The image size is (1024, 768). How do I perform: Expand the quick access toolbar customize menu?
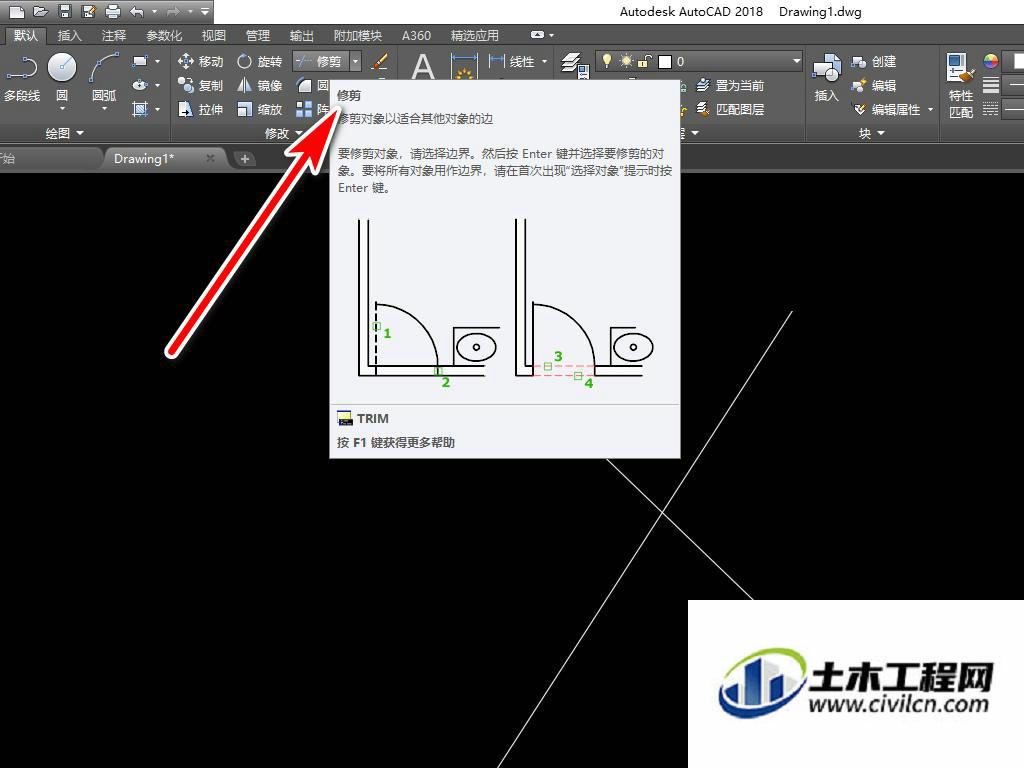[205, 11]
